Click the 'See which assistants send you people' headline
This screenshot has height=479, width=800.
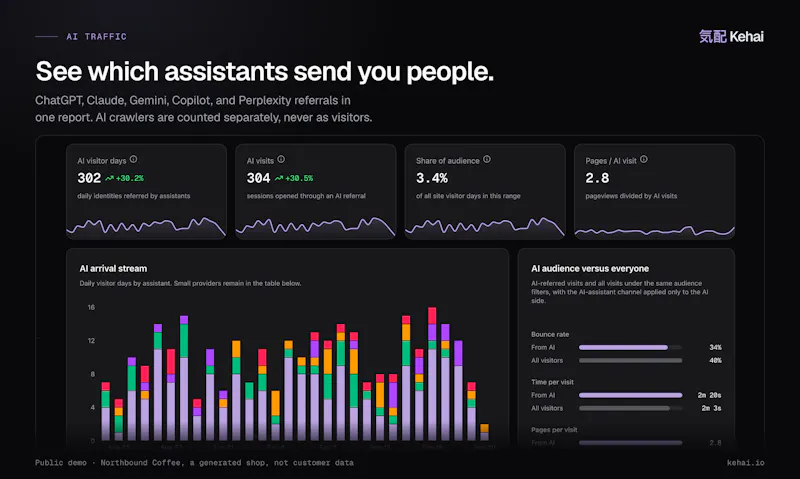click(265, 71)
